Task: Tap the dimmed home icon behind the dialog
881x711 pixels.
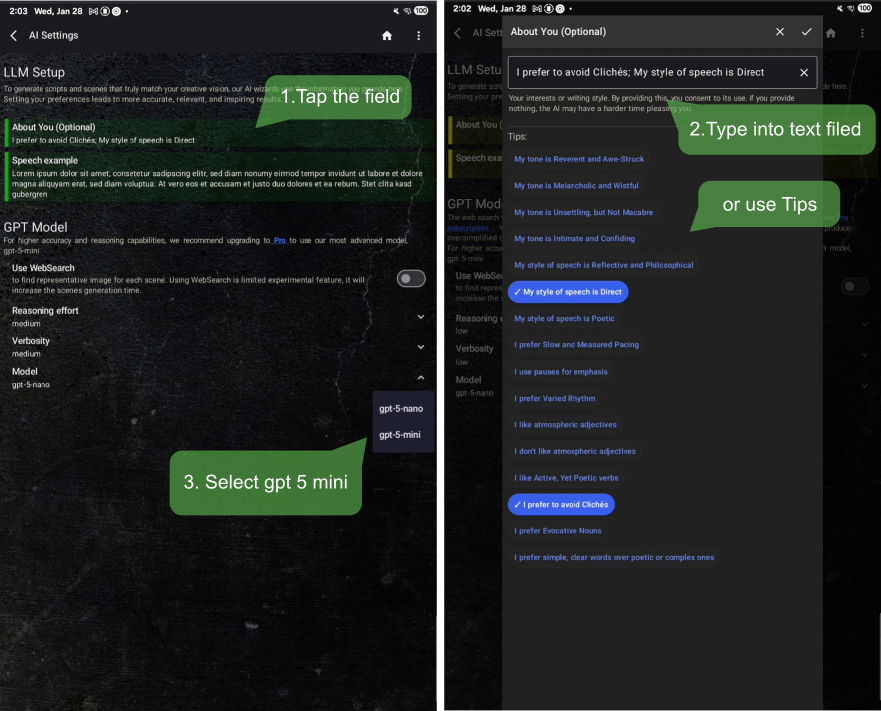Action: [x=830, y=33]
